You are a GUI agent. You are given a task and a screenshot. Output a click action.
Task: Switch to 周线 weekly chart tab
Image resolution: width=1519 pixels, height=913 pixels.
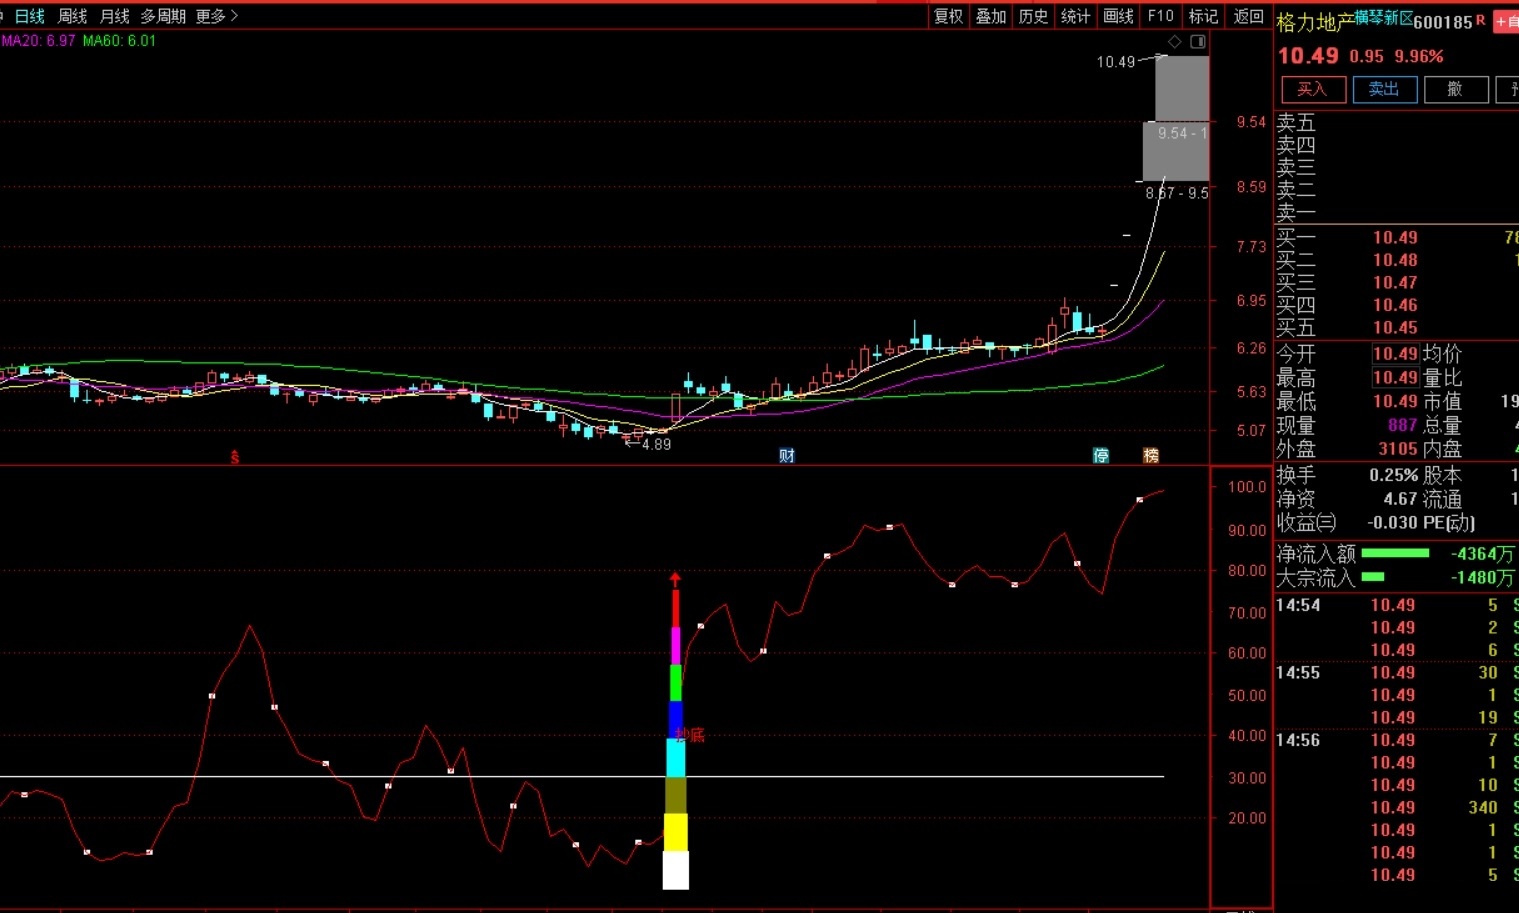click(x=72, y=16)
